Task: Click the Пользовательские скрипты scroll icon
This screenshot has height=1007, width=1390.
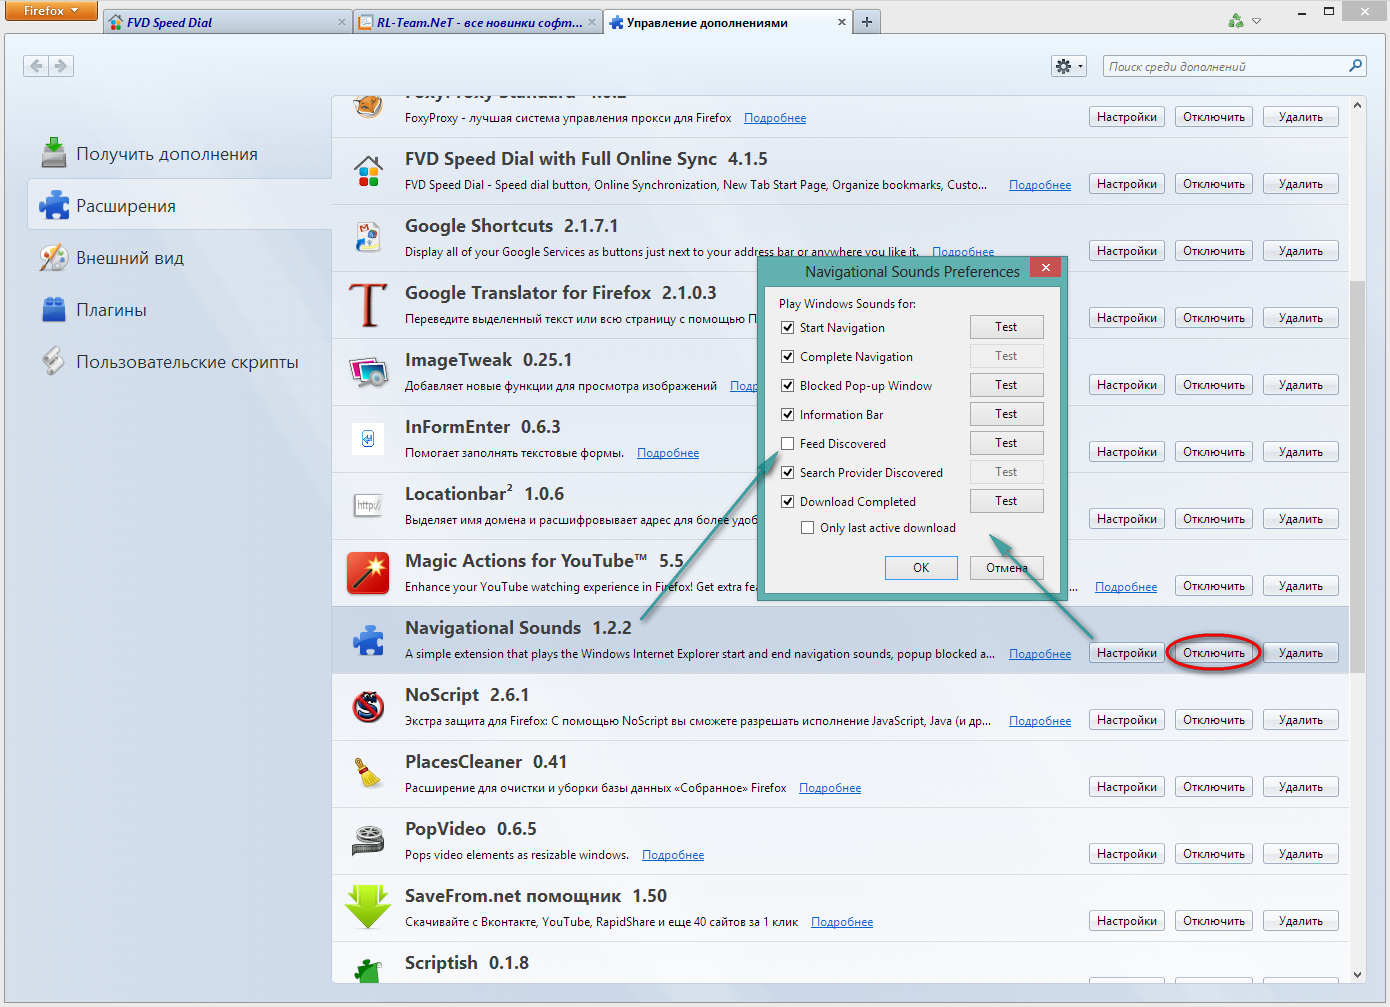Action: click(54, 361)
